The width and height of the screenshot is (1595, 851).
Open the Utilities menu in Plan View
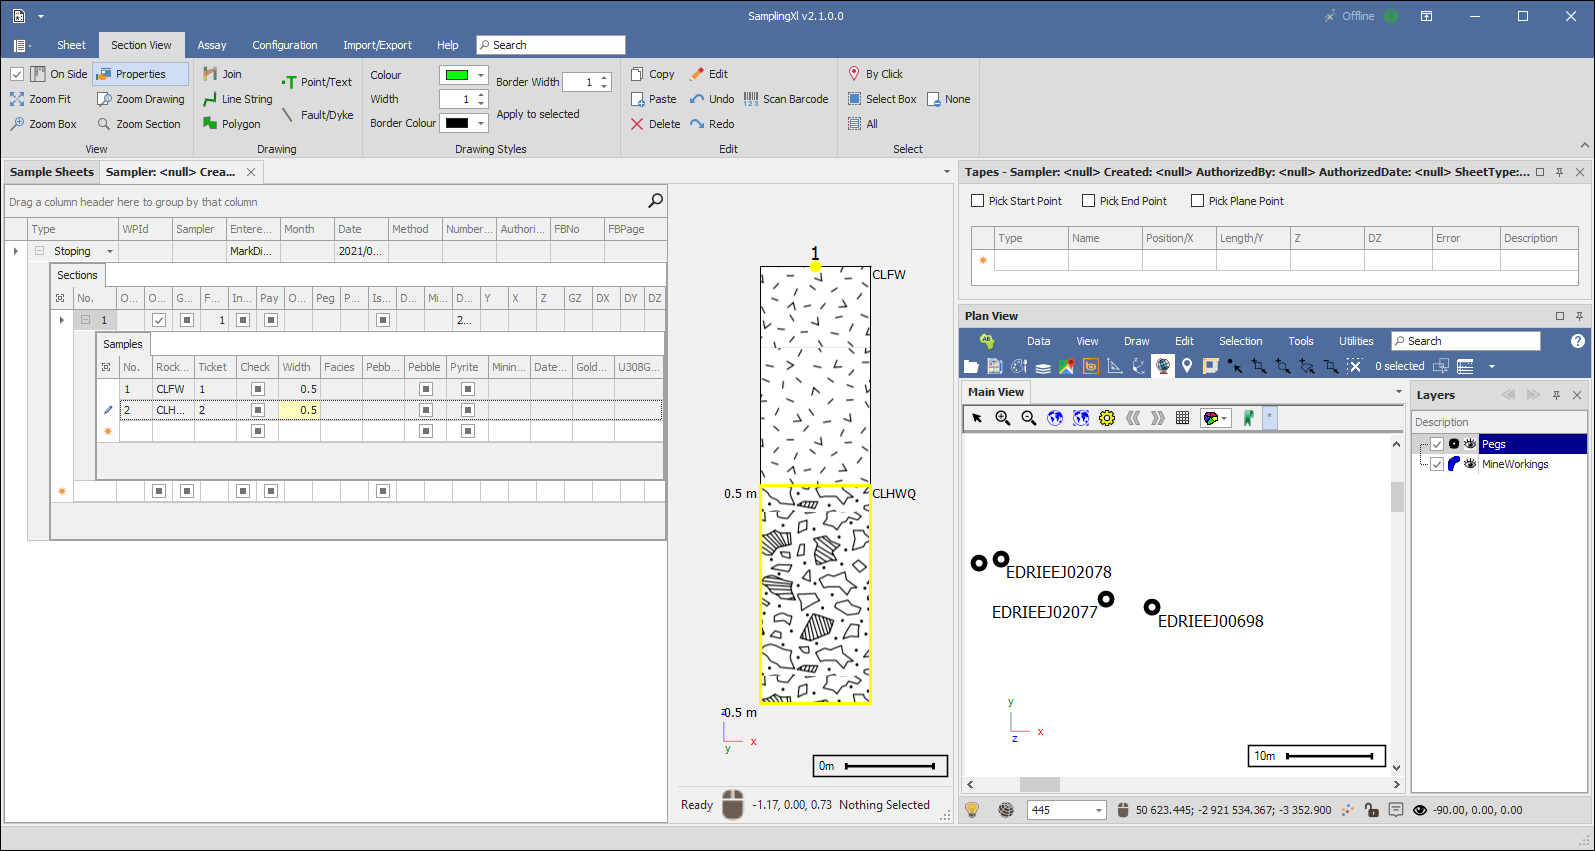click(x=1356, y=341)
